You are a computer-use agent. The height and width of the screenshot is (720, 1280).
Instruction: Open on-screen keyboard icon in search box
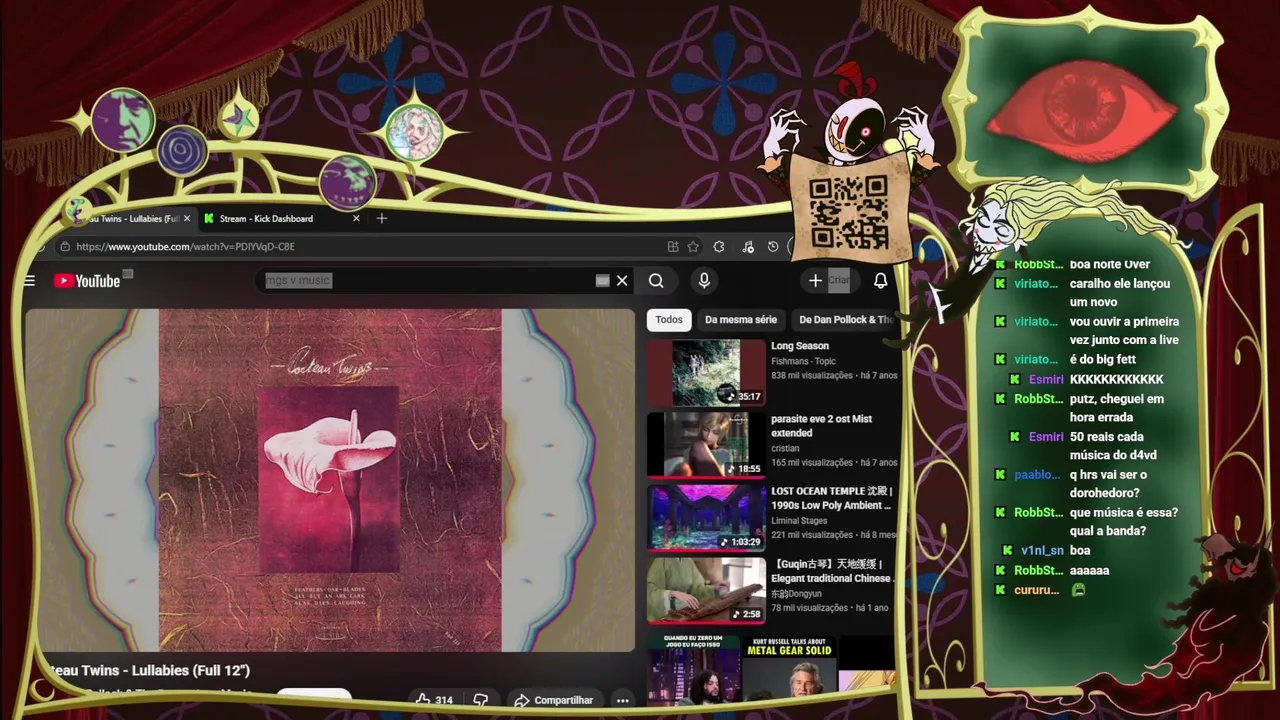coord(602,281)
